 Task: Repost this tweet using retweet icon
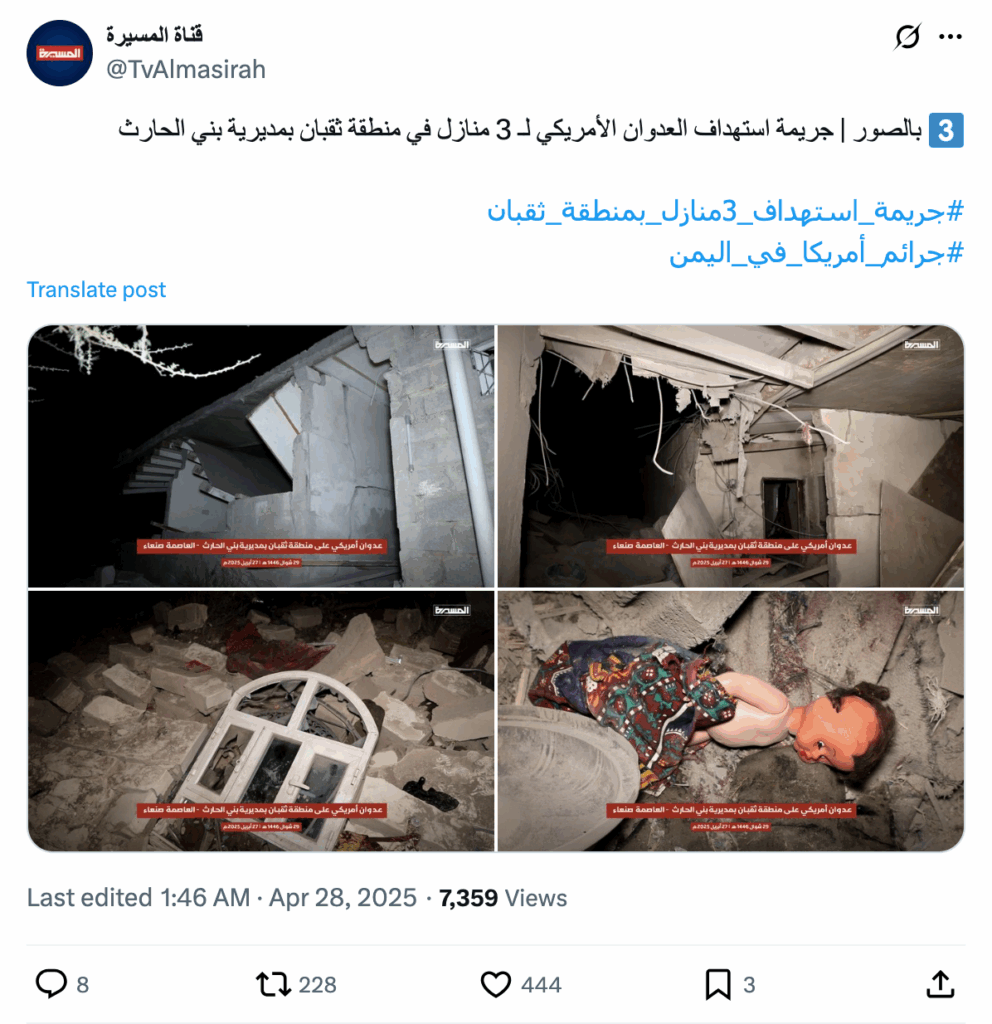pos(273,984)
